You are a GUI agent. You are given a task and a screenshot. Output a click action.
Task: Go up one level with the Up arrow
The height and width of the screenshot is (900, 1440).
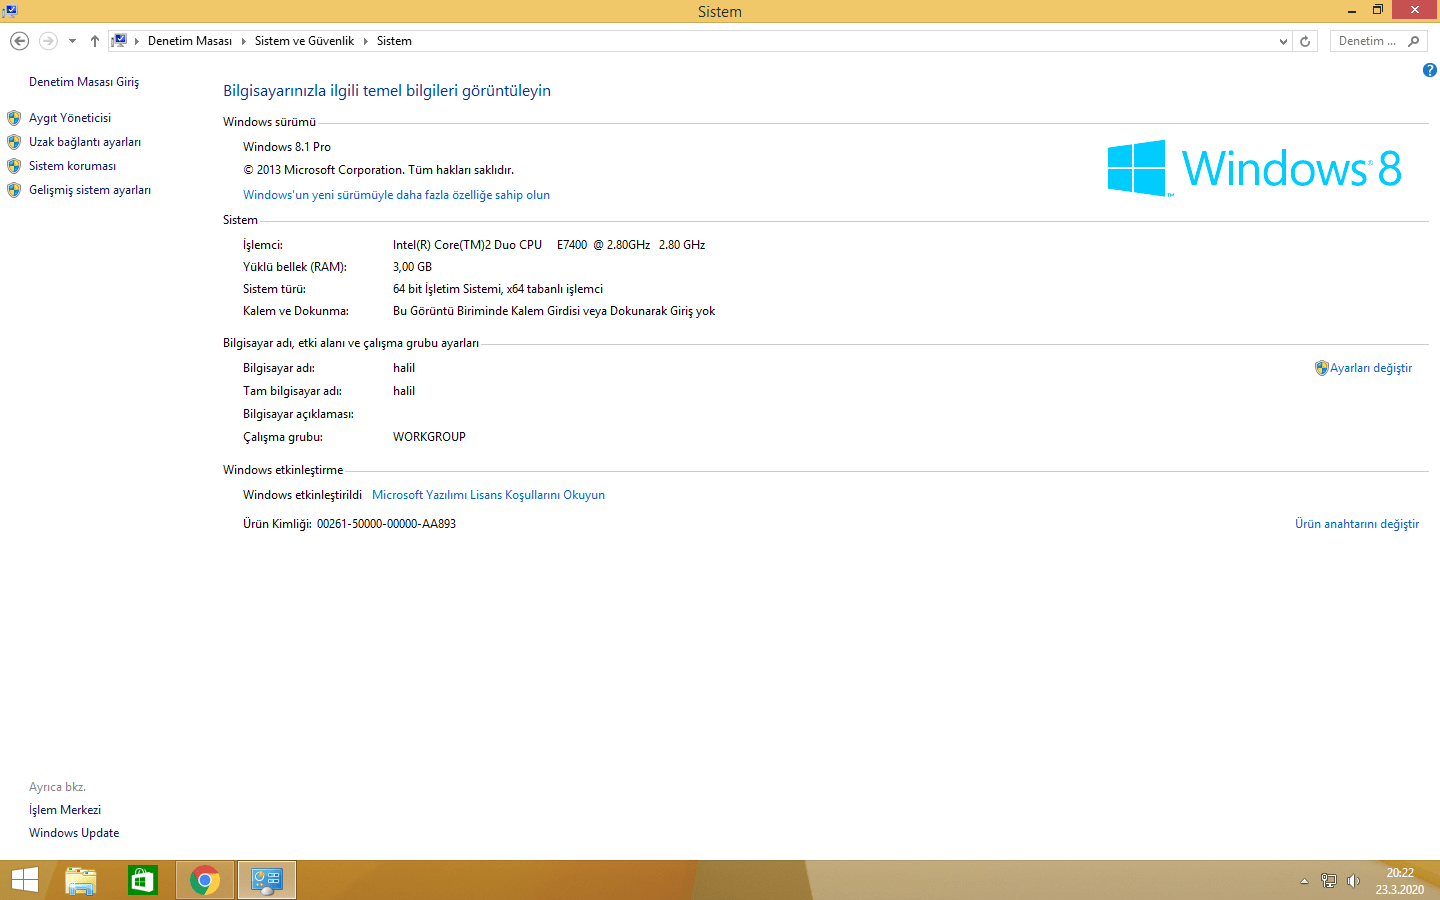tap(95, 41)
